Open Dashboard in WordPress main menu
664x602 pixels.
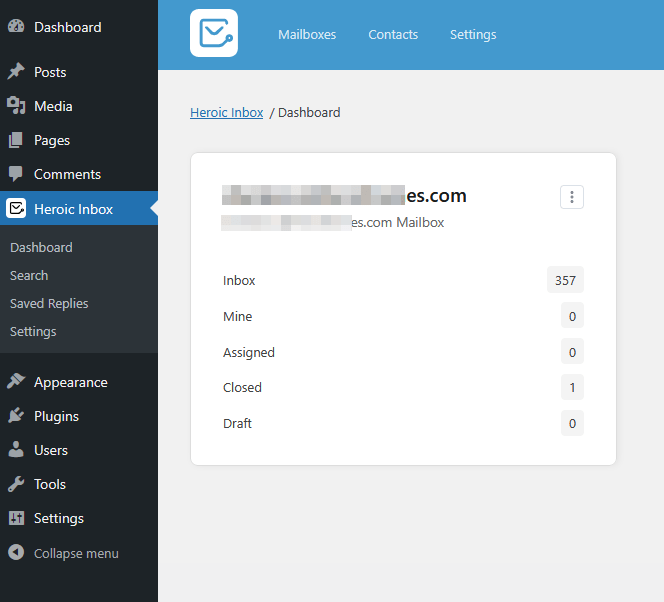(68, 27)
